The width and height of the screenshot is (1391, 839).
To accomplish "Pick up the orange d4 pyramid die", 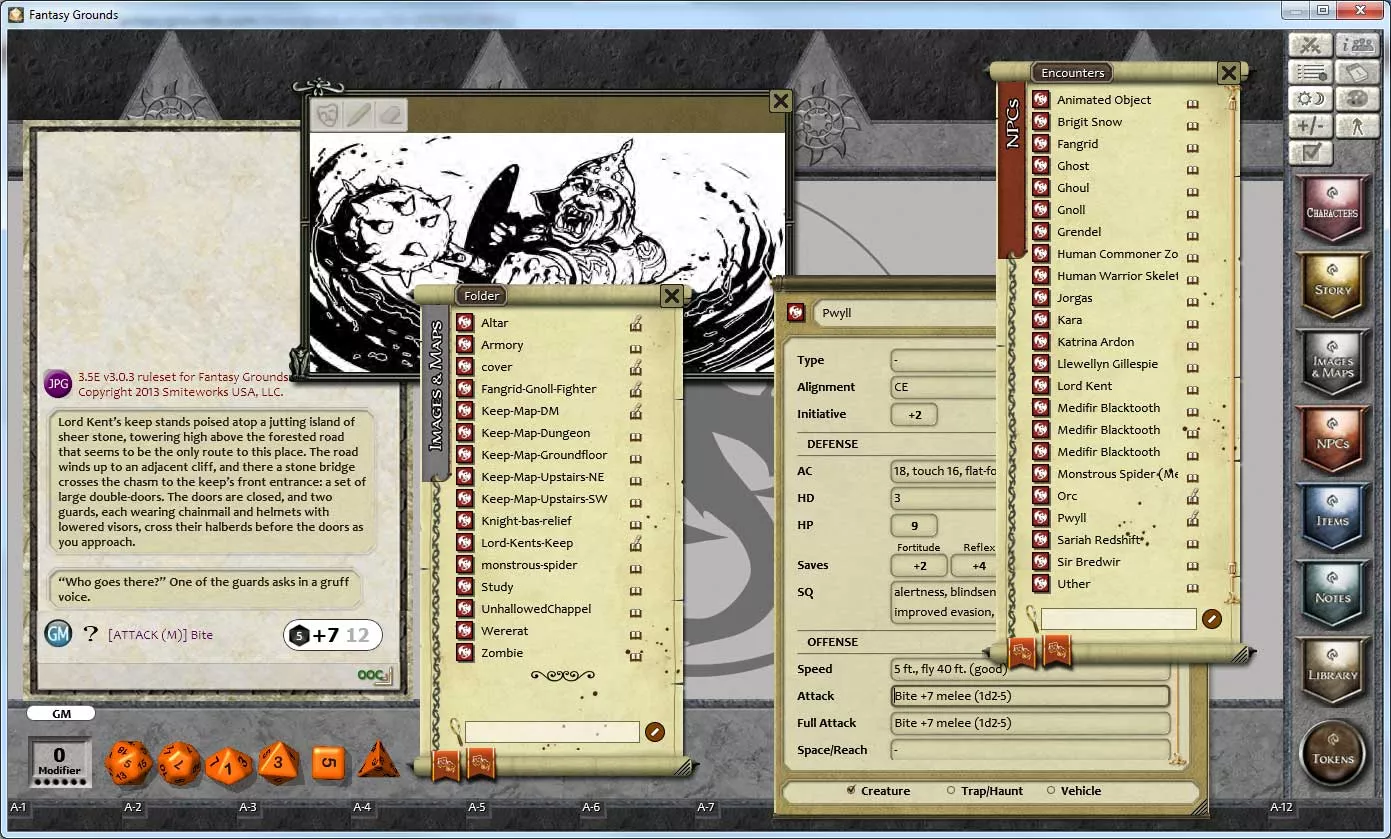I will point(378,760).
